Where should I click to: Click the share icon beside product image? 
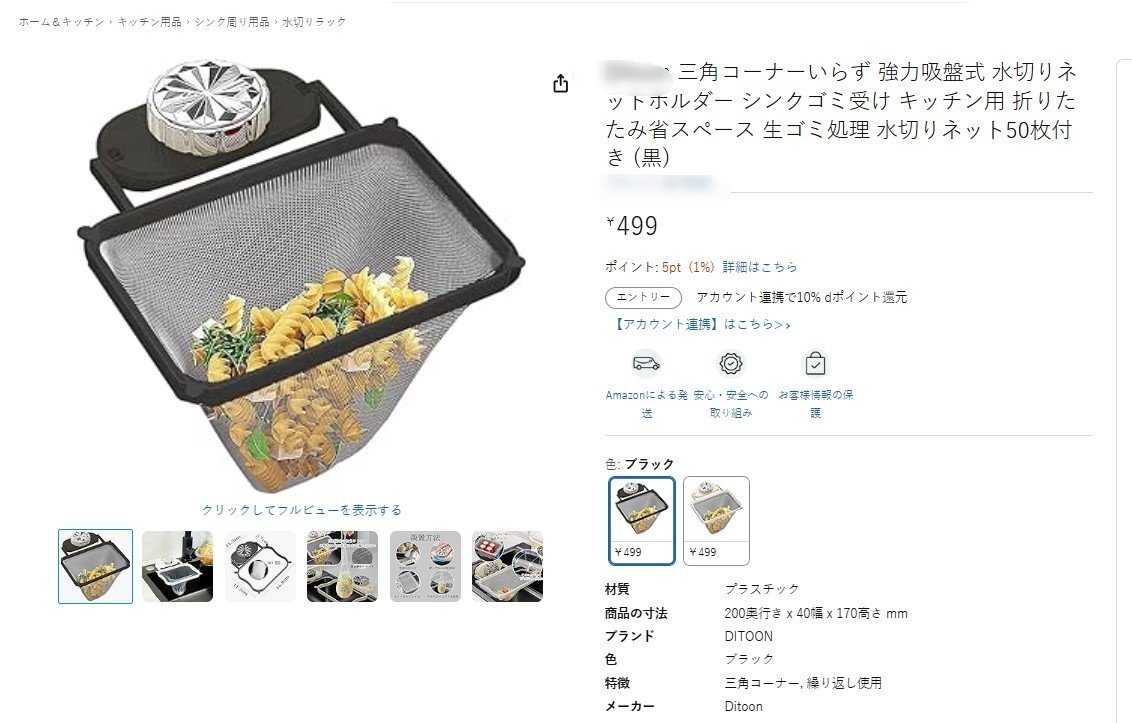pyautogui.click(x=560, y=84)
